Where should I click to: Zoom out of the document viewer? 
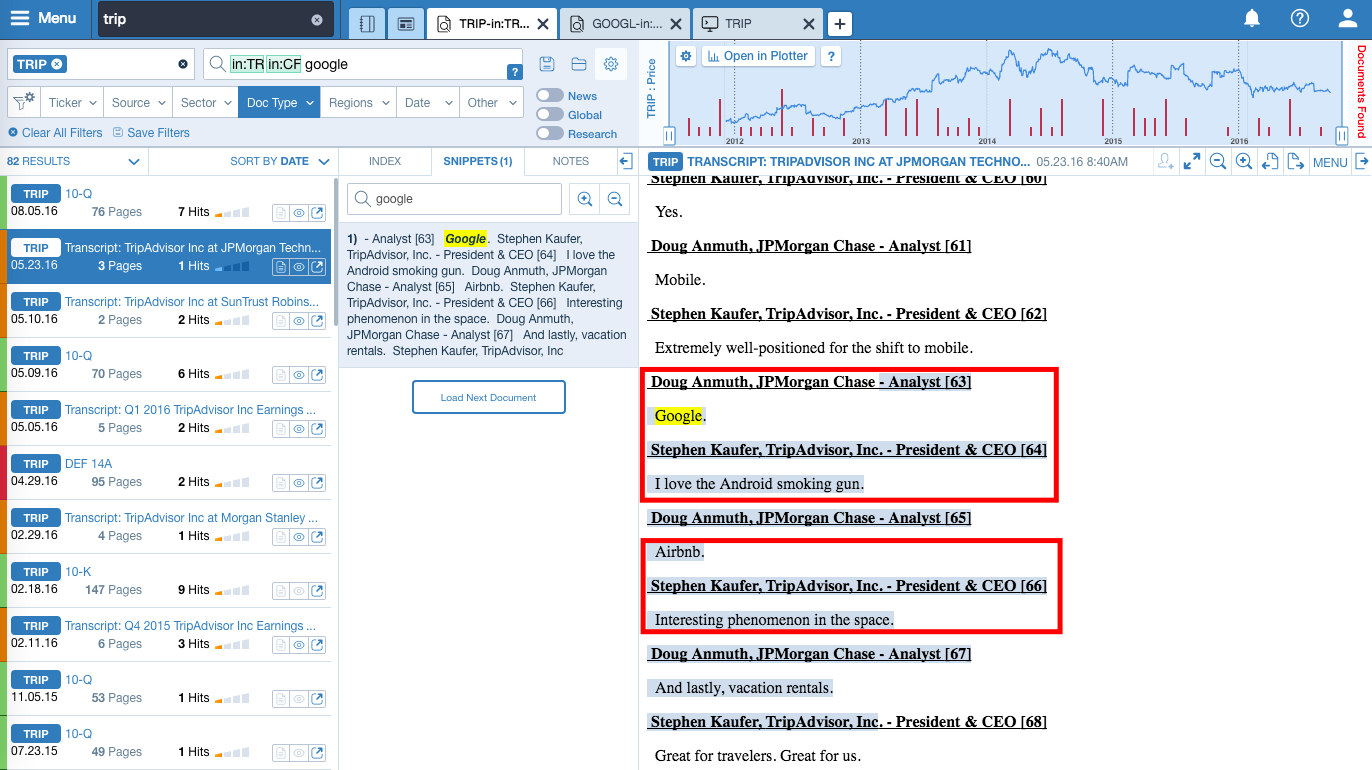1218,161
